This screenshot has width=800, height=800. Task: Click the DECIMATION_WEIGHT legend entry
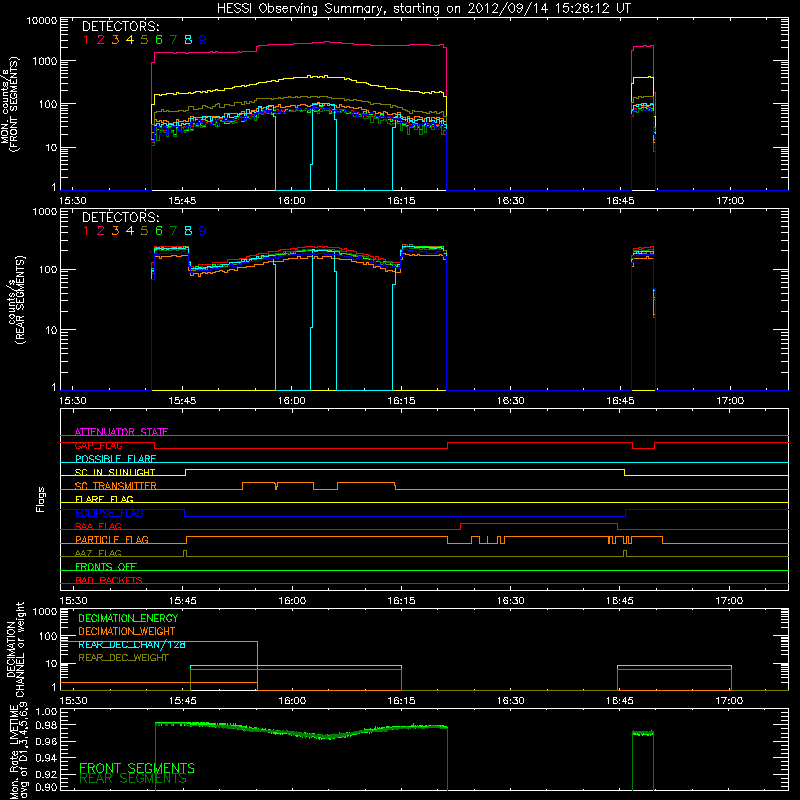tap(127, 631)
